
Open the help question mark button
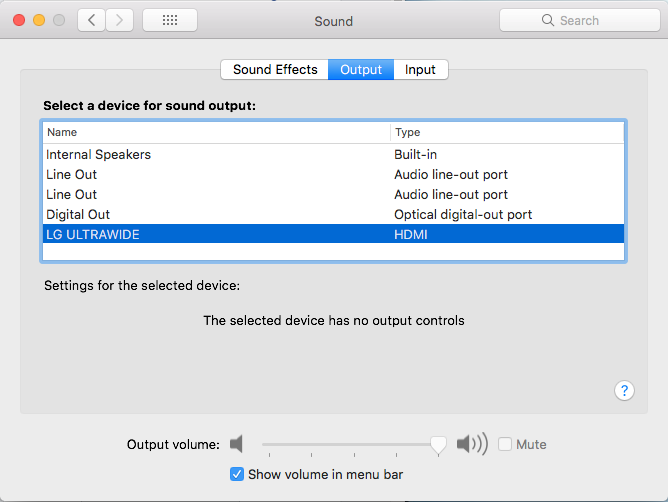[624, 390]
